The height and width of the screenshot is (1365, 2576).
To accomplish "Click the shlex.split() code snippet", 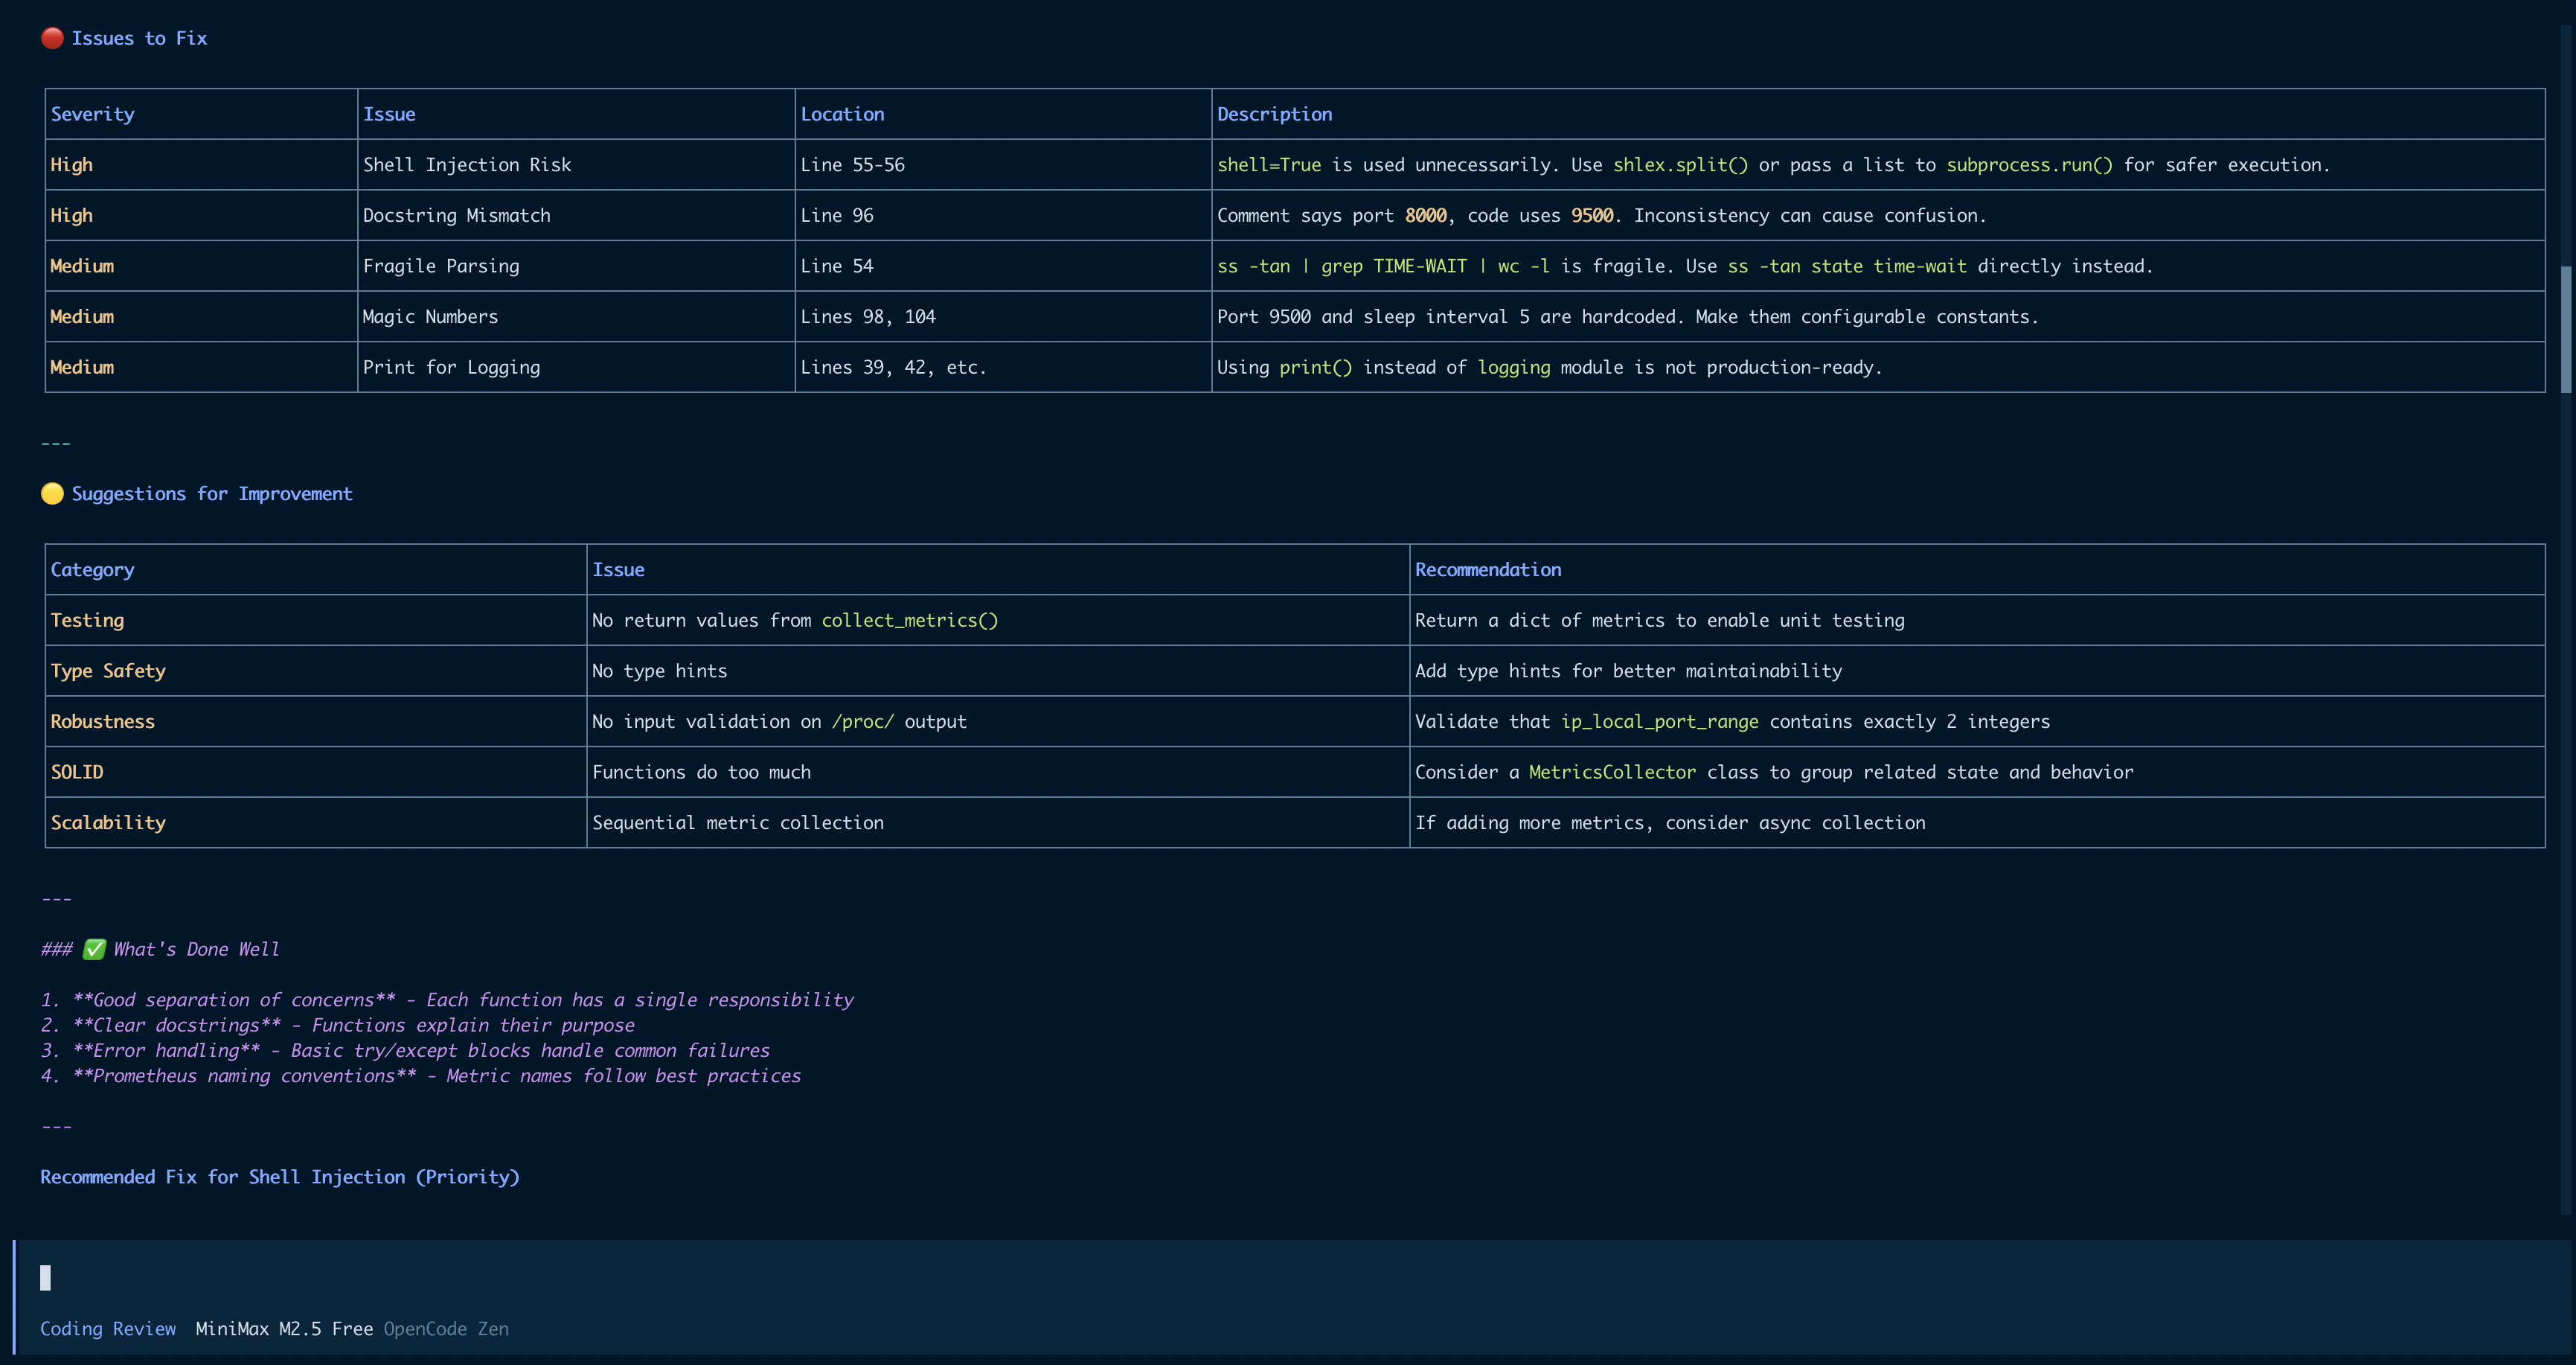I will click(x=1680, y=165).
